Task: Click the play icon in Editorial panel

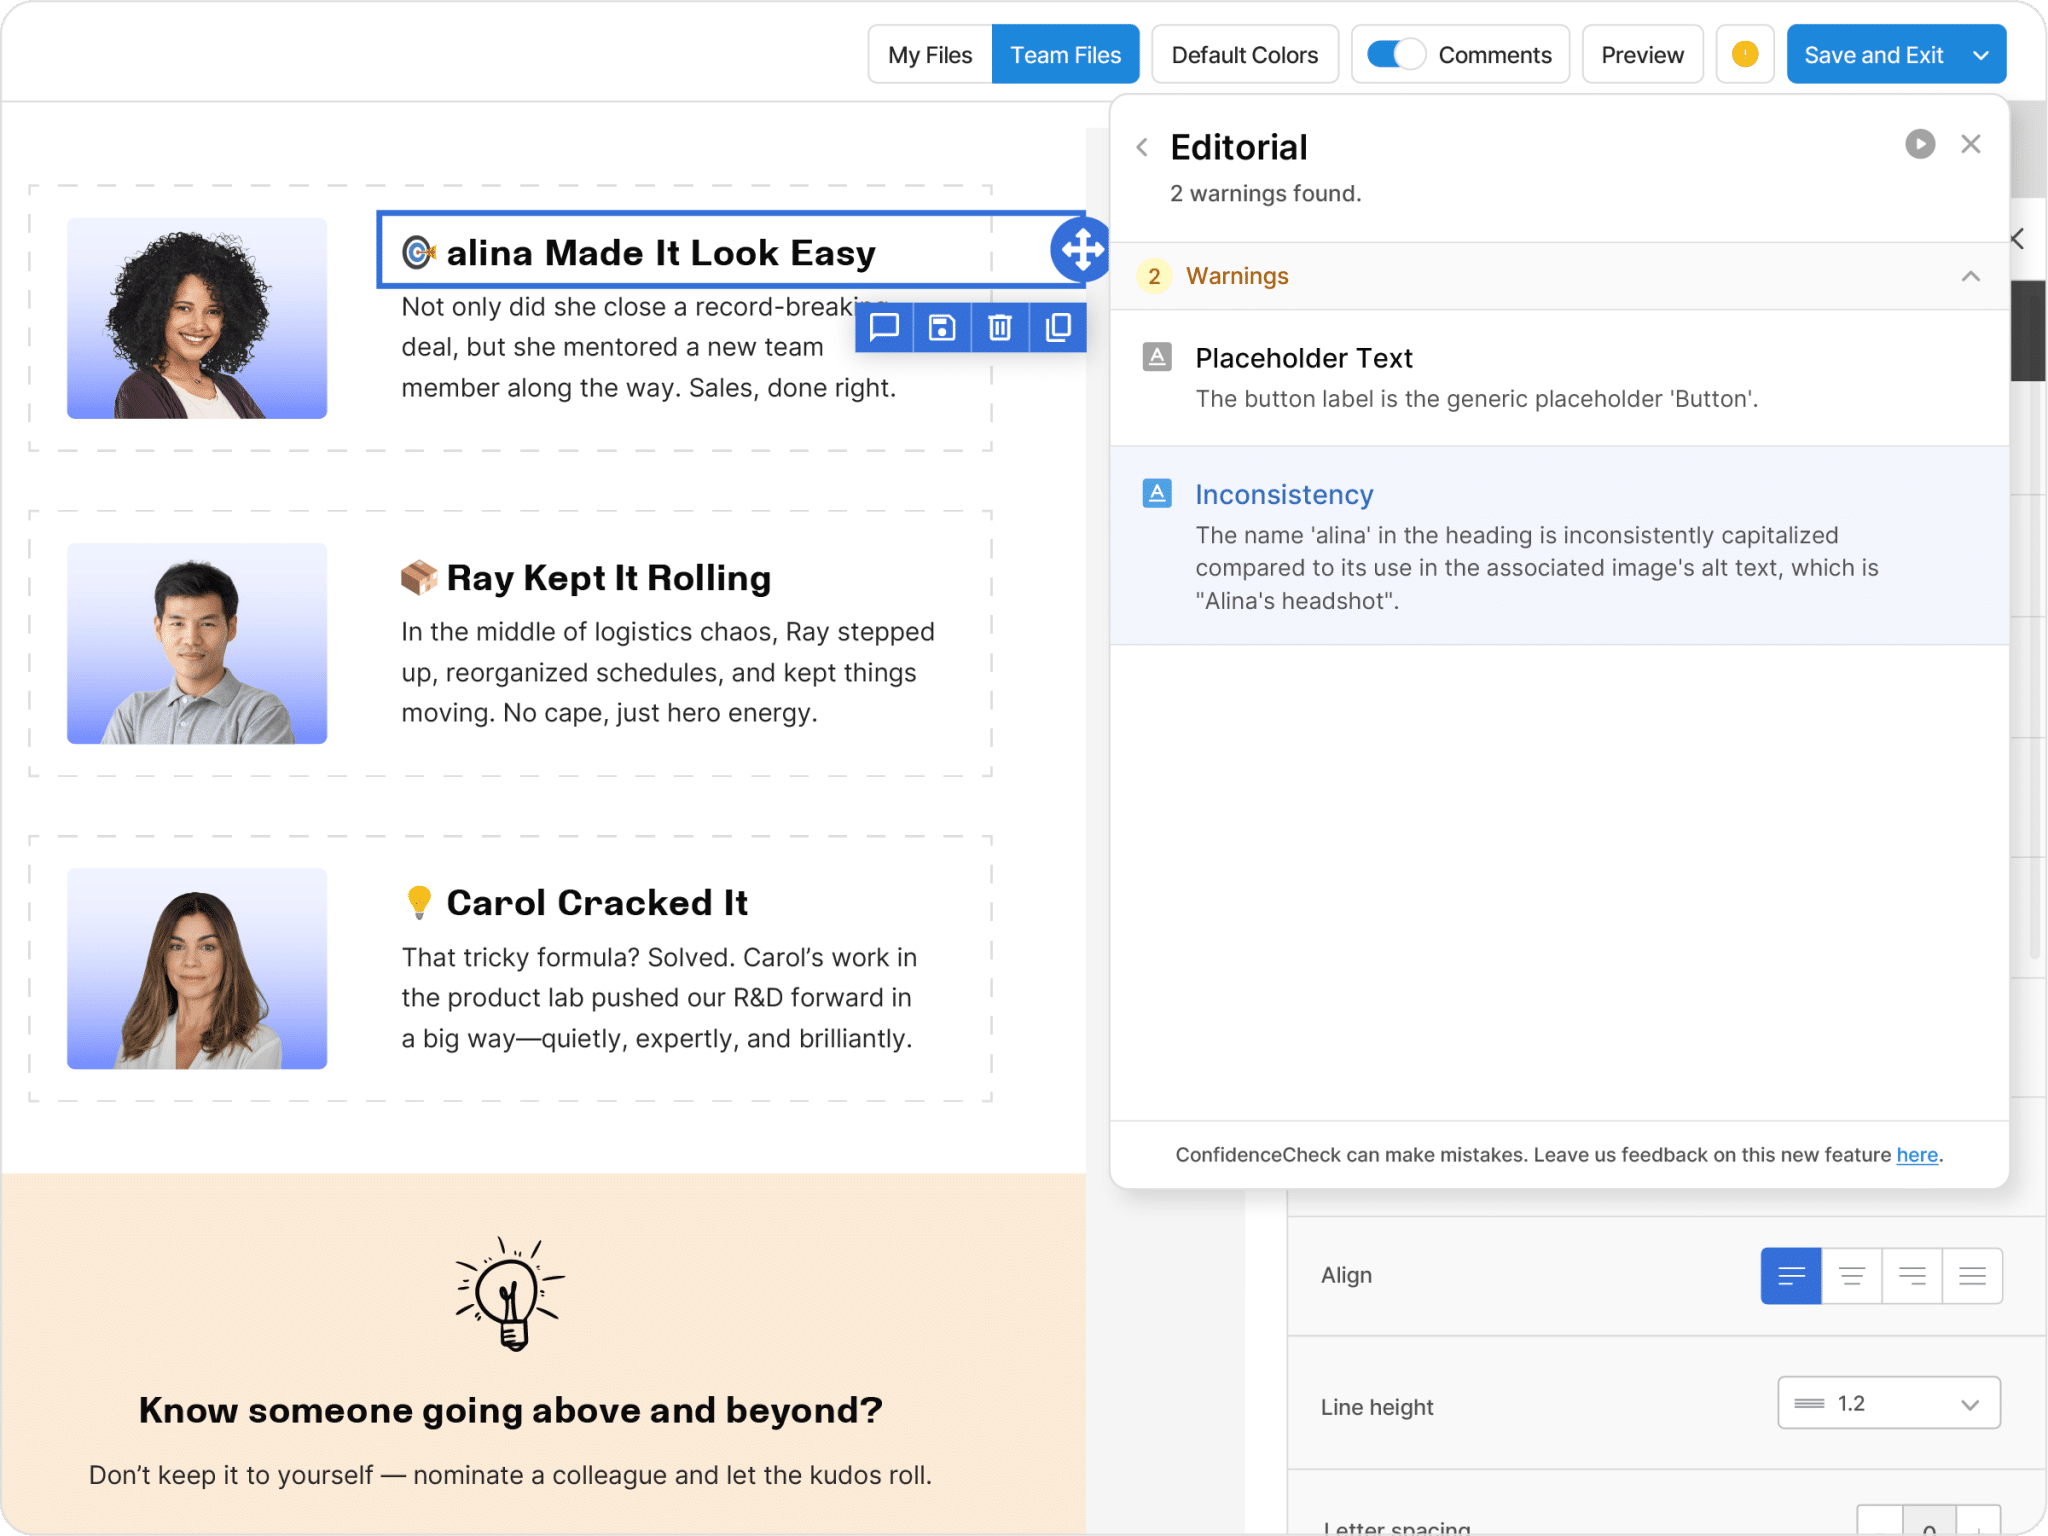Action: [1919, 144]
